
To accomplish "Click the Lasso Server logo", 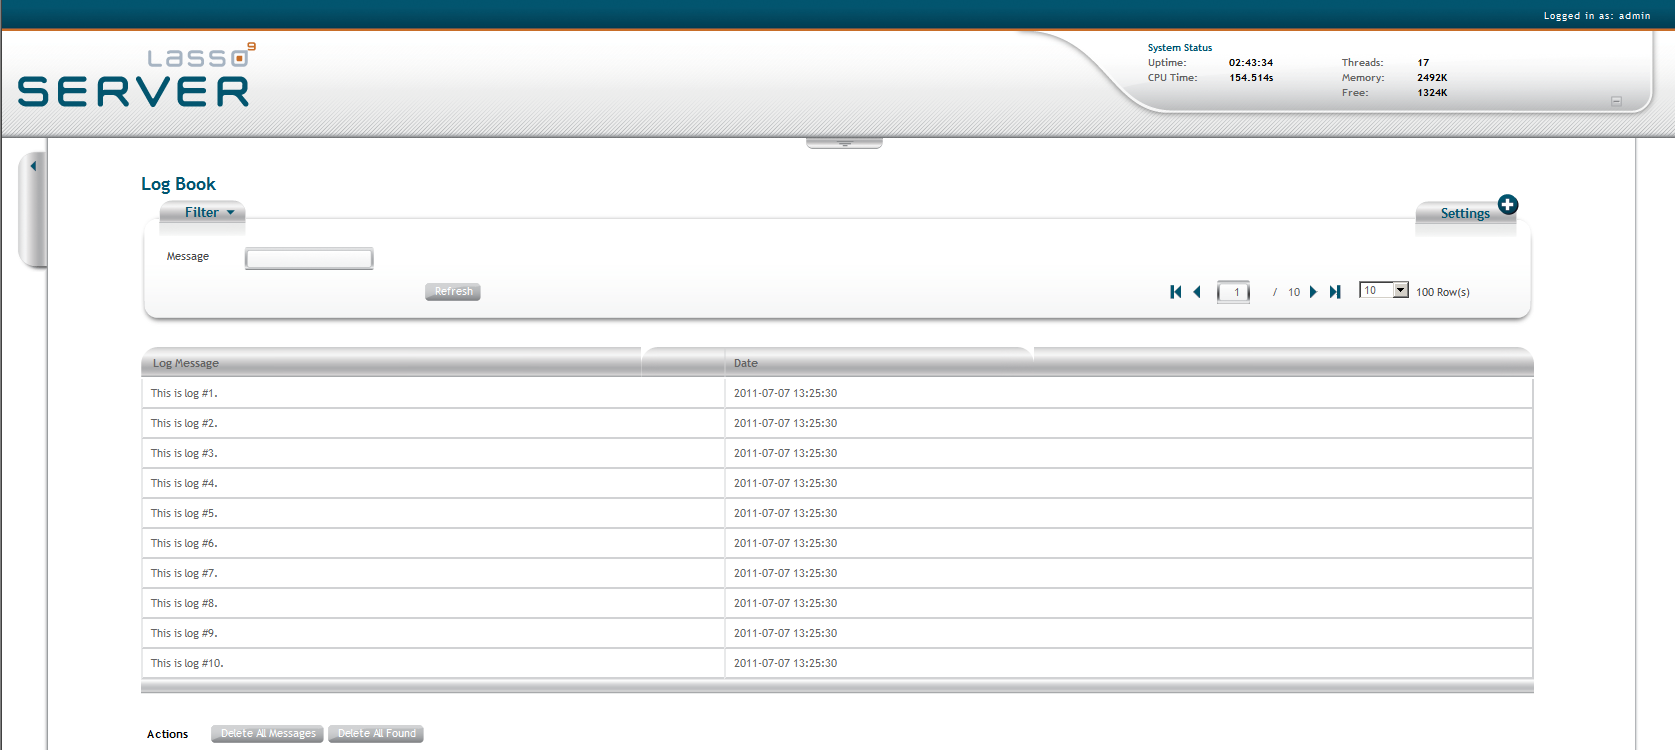I will (x=135, y=78).
